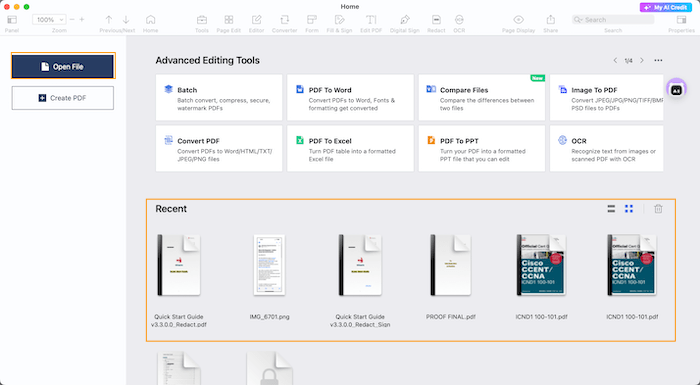Increase zoom with the plus button
The height and width of the screenshot is (385, 700).
(82, 20)
